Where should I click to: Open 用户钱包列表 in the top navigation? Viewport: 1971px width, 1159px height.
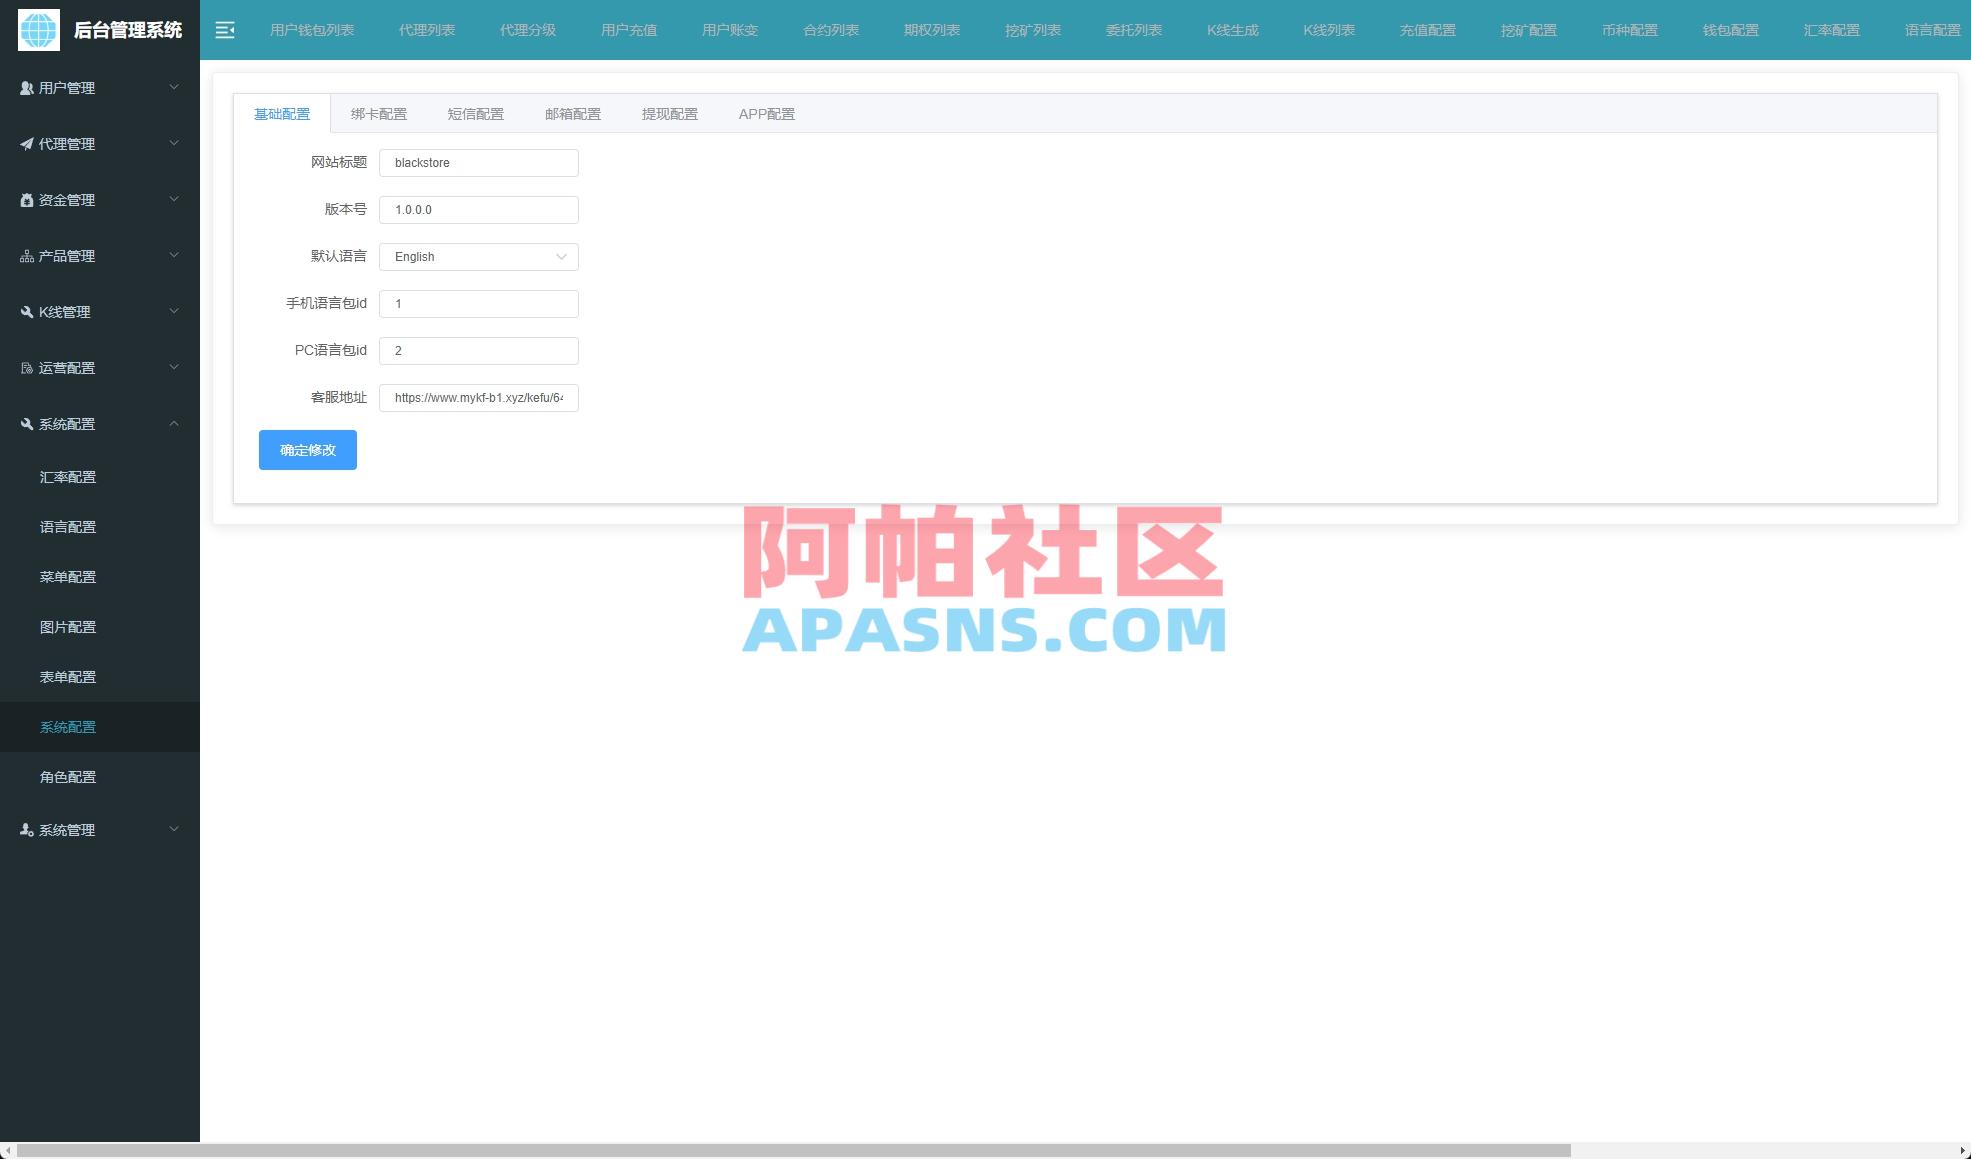[x=311, y=30]
